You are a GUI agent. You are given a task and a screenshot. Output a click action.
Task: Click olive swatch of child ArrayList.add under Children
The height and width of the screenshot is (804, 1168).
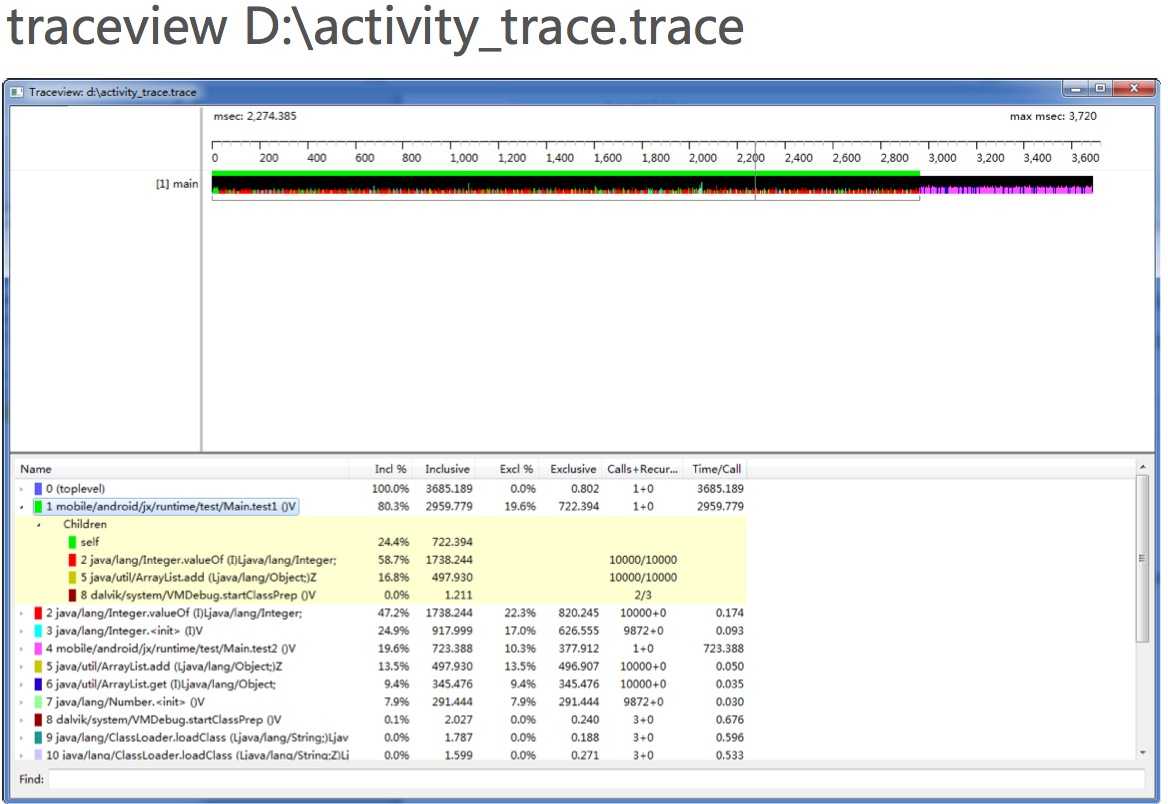coord(72,577)
